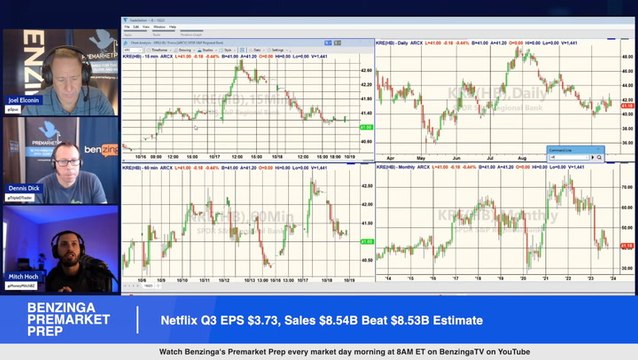Image resolution: width=638 pixels, height=360 pixels.
Task: Open the File menu in TradeStation
Action: tap(127, 27)
